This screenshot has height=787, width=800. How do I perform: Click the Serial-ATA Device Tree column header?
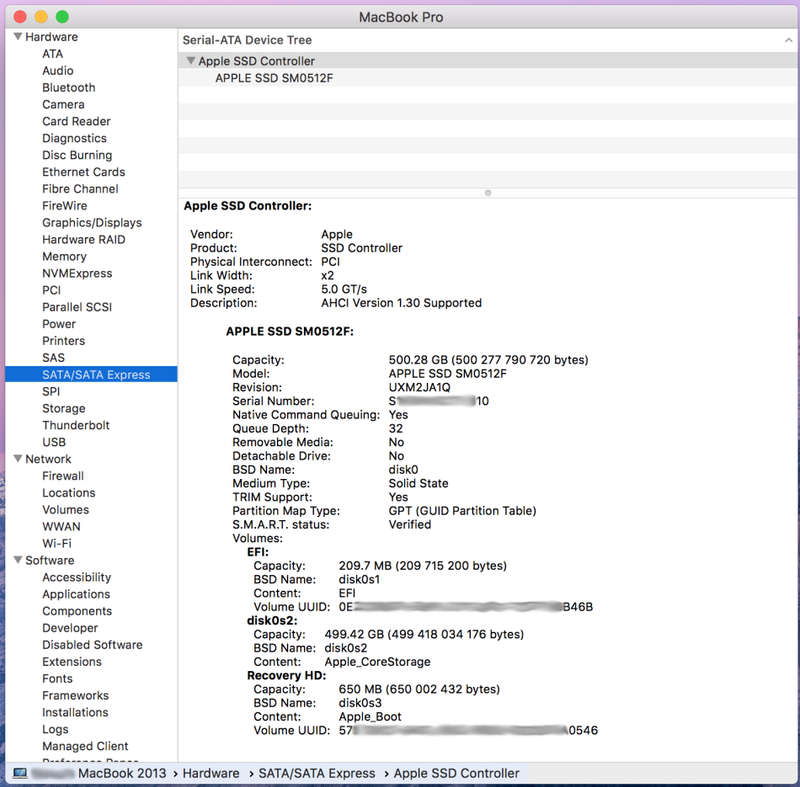487,40
